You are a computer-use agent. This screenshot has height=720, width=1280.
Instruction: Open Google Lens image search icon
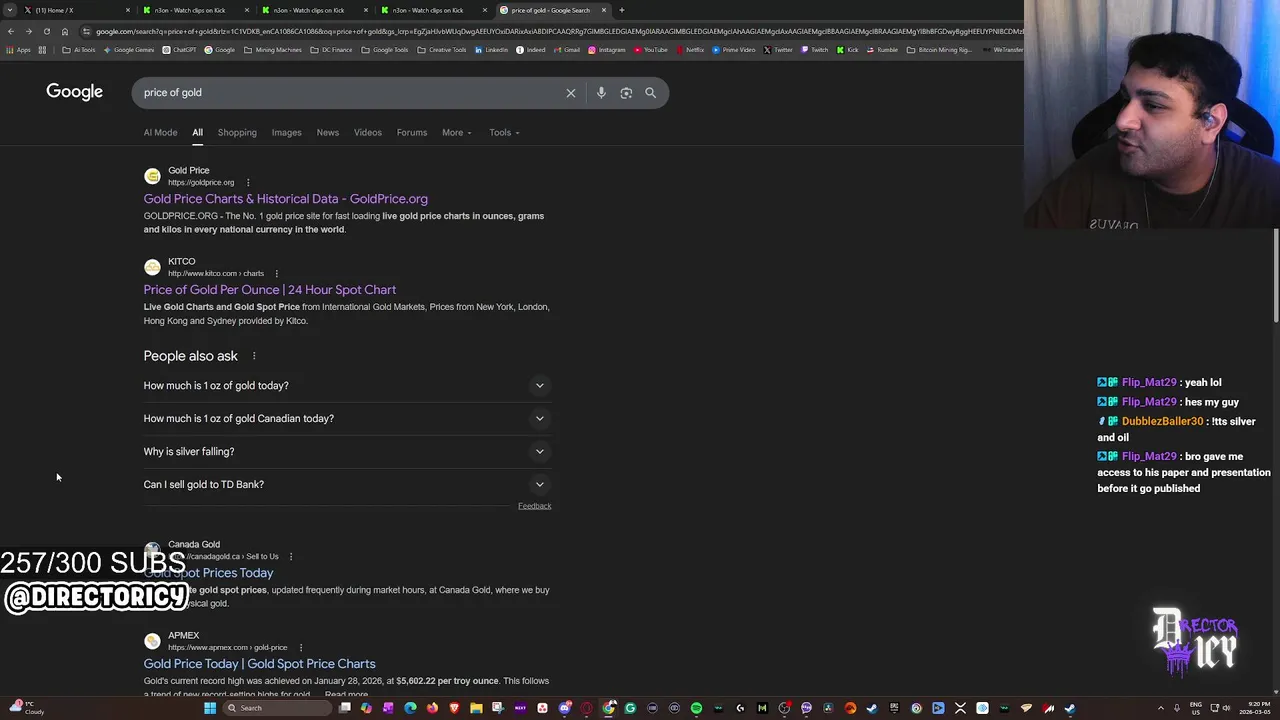(626, 93)
